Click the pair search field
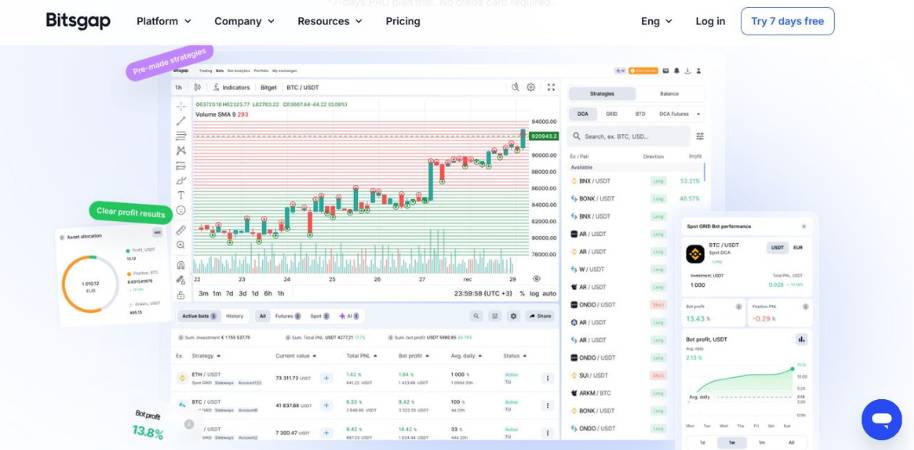The height and width of the screenshot is (450, 914). pos(630,136)
